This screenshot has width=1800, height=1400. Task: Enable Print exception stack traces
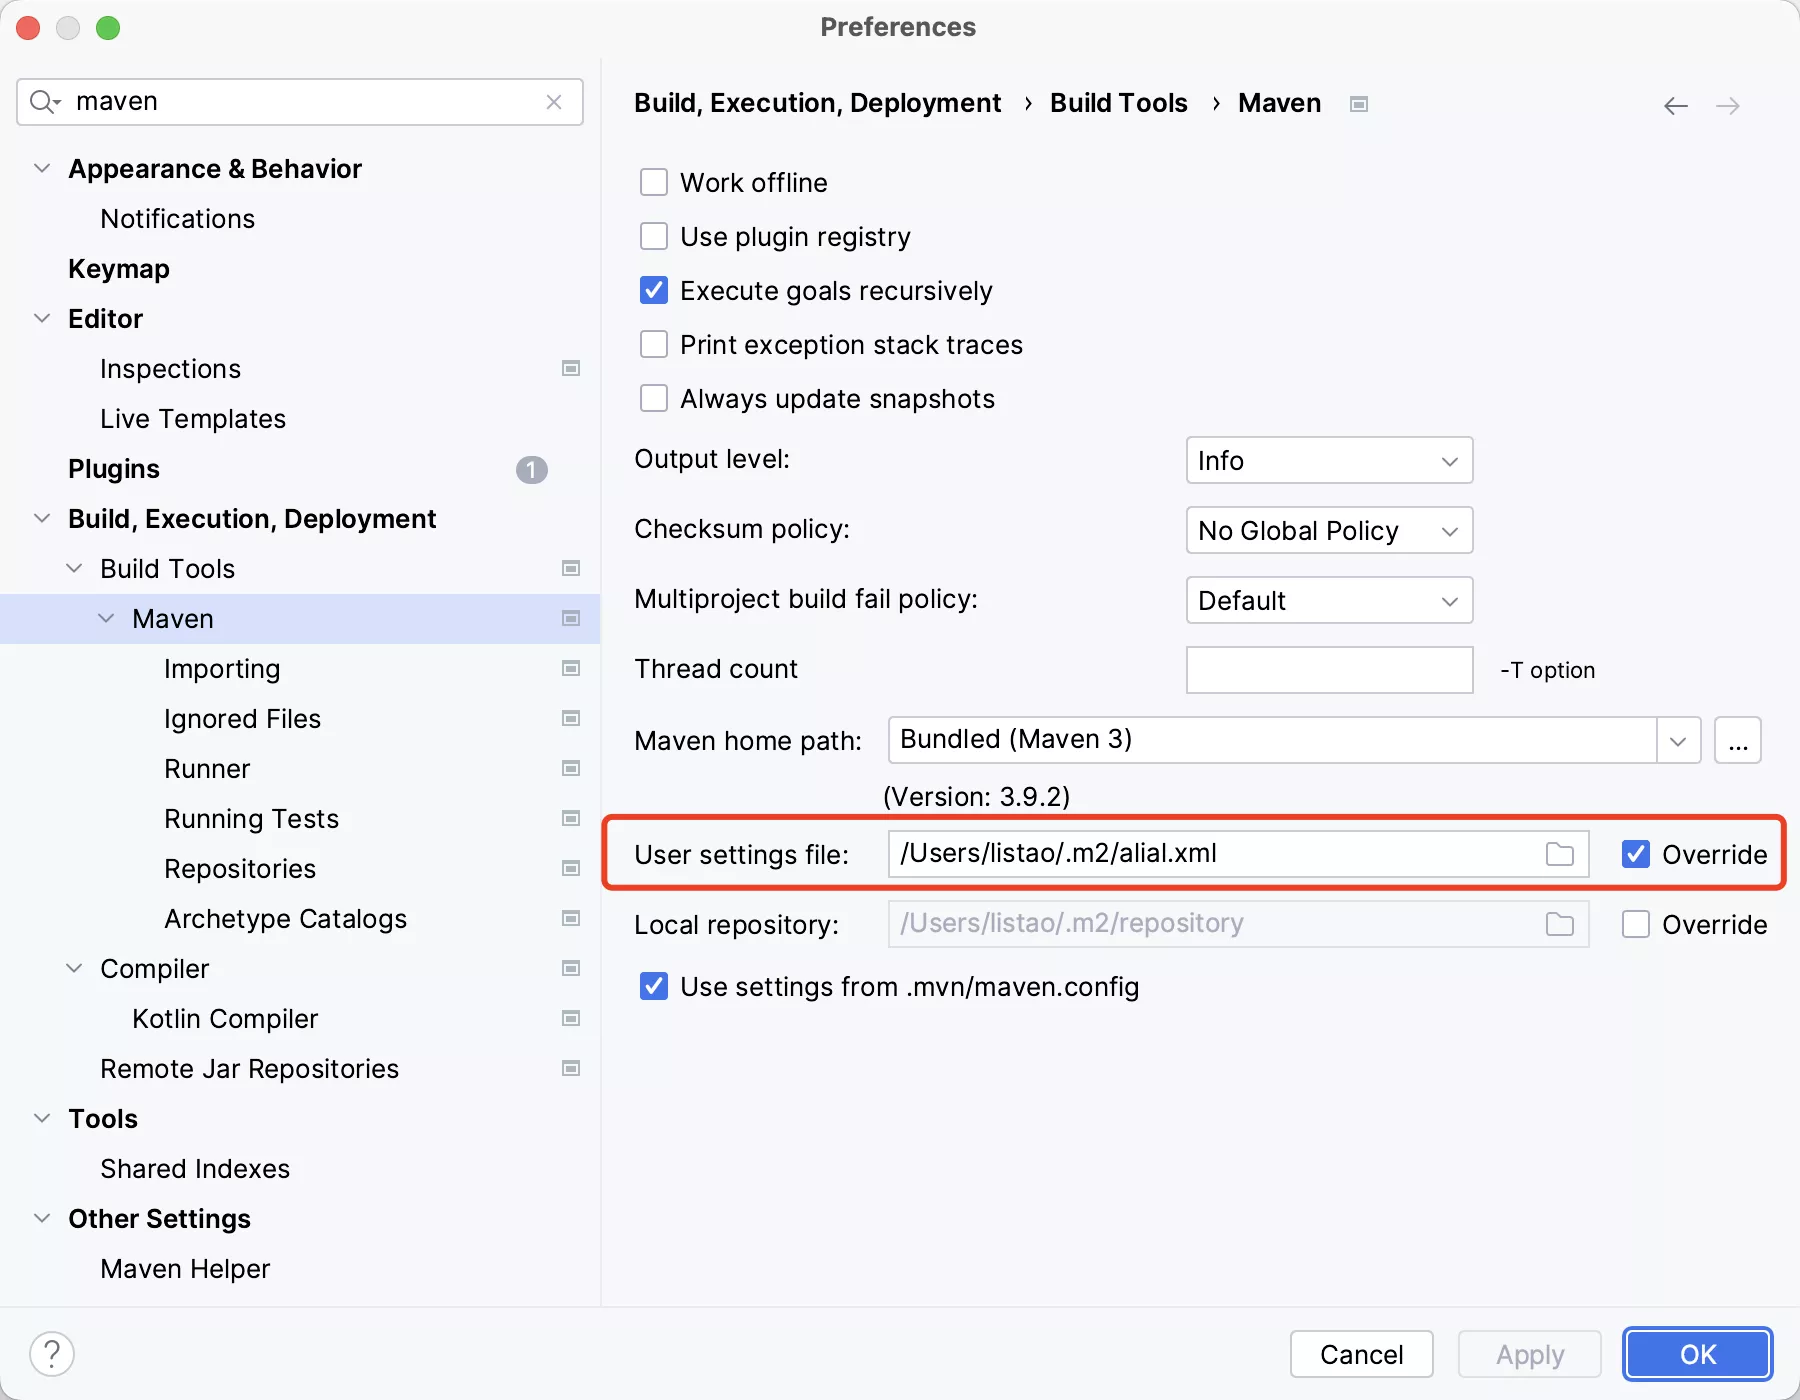tap(654, 344)
